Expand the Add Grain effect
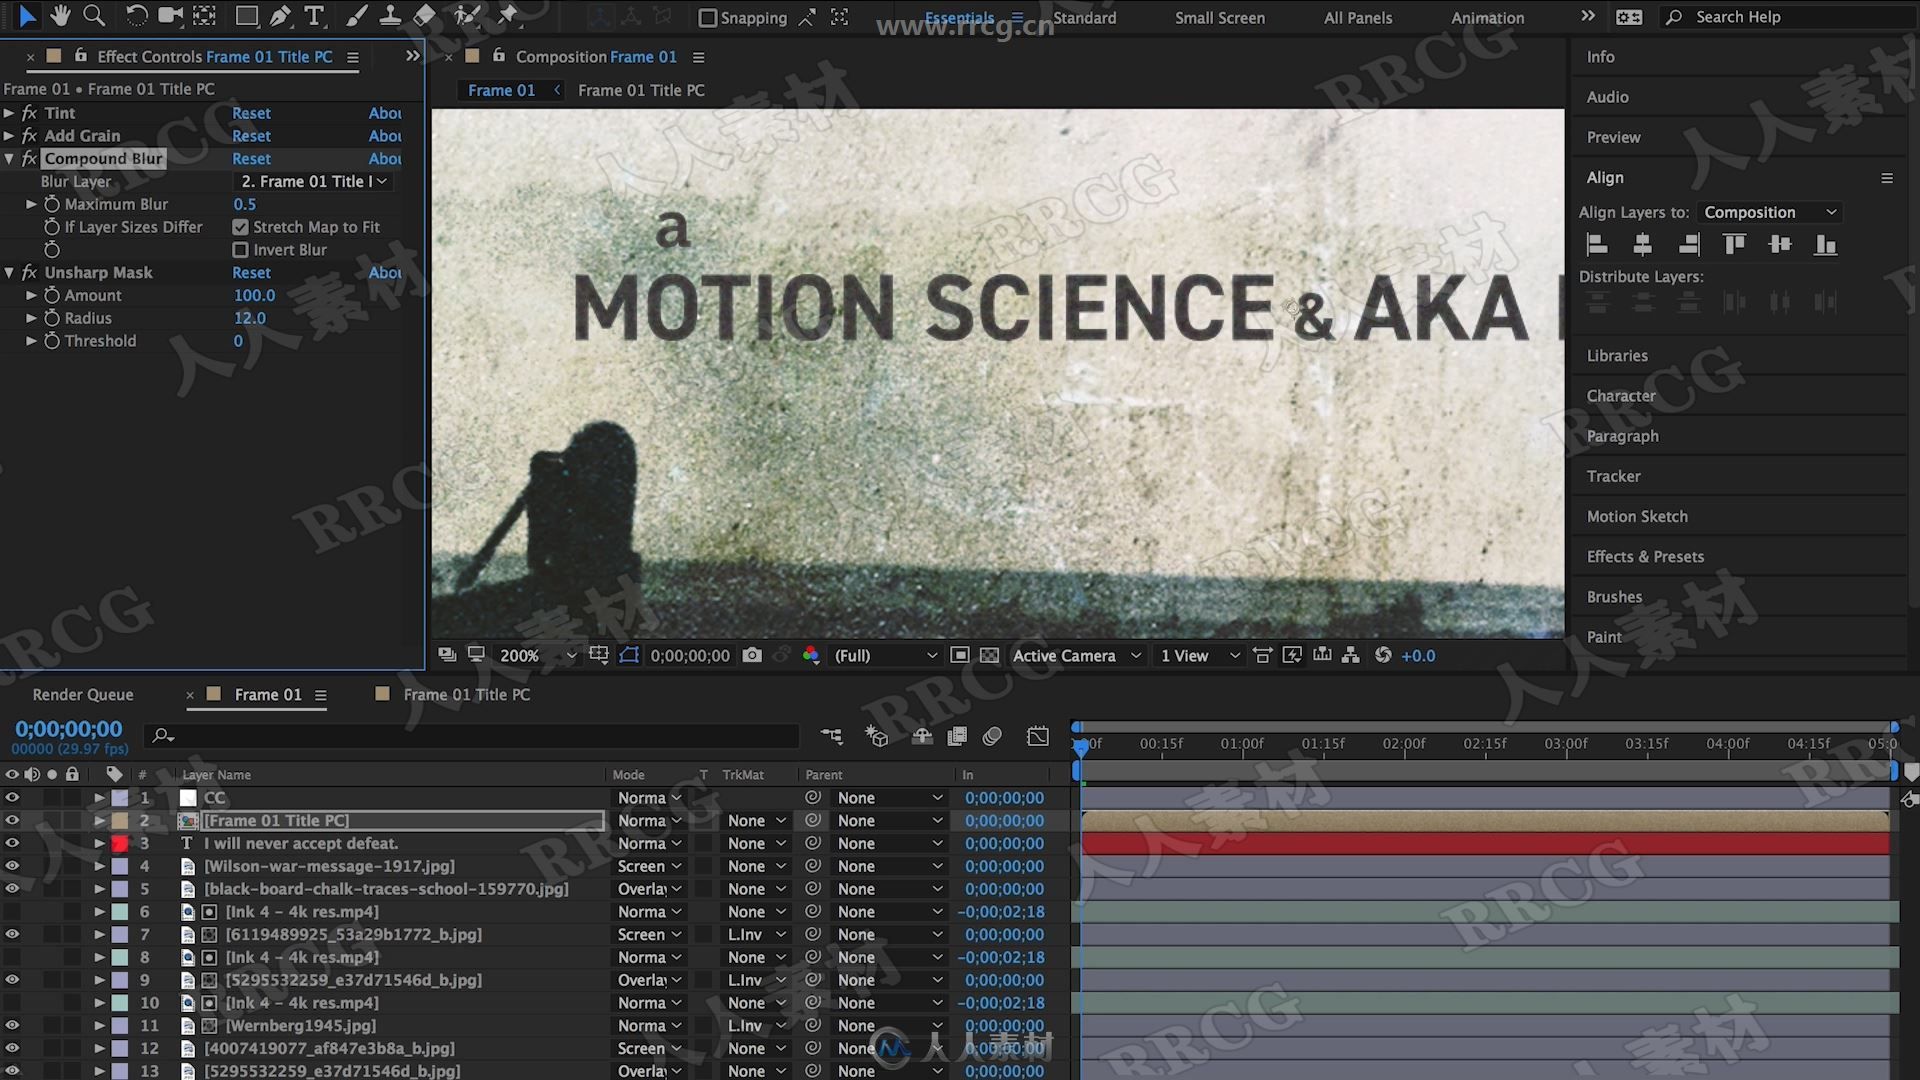The image size is (1920, 1080). click(9, 136)
